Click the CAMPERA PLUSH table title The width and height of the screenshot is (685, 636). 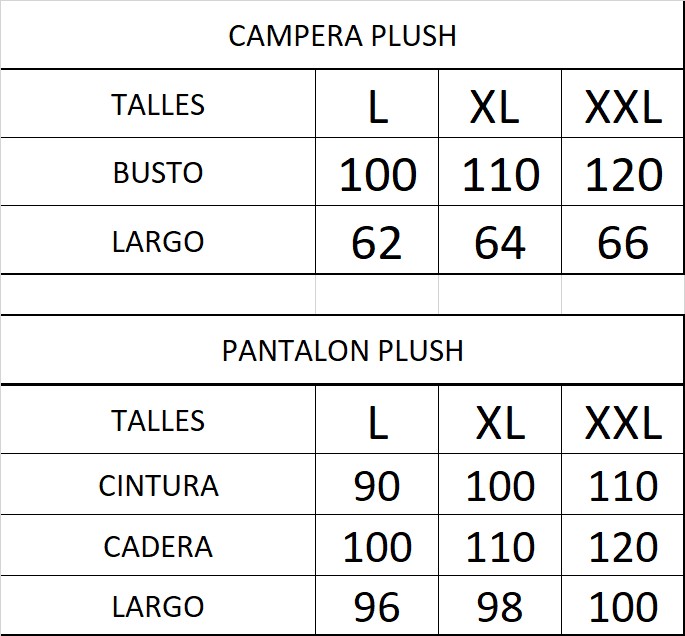tap(342, 36)
